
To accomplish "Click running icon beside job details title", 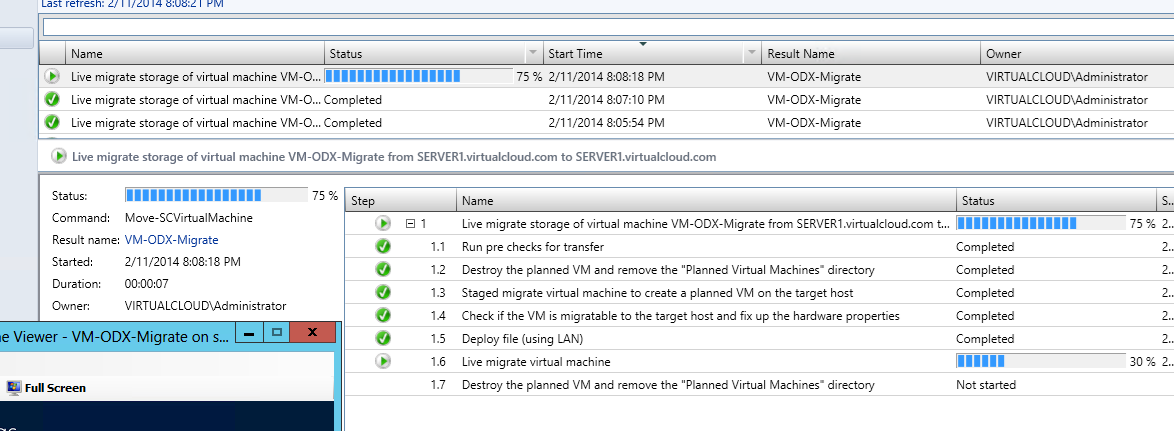I will point(58,157).
